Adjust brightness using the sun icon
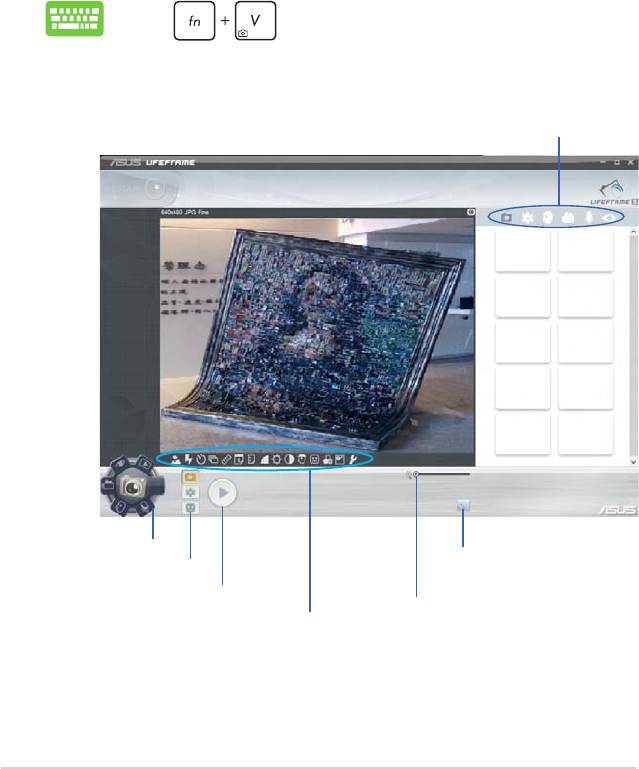This screenshot has width=639, height=769. (277, 460)
